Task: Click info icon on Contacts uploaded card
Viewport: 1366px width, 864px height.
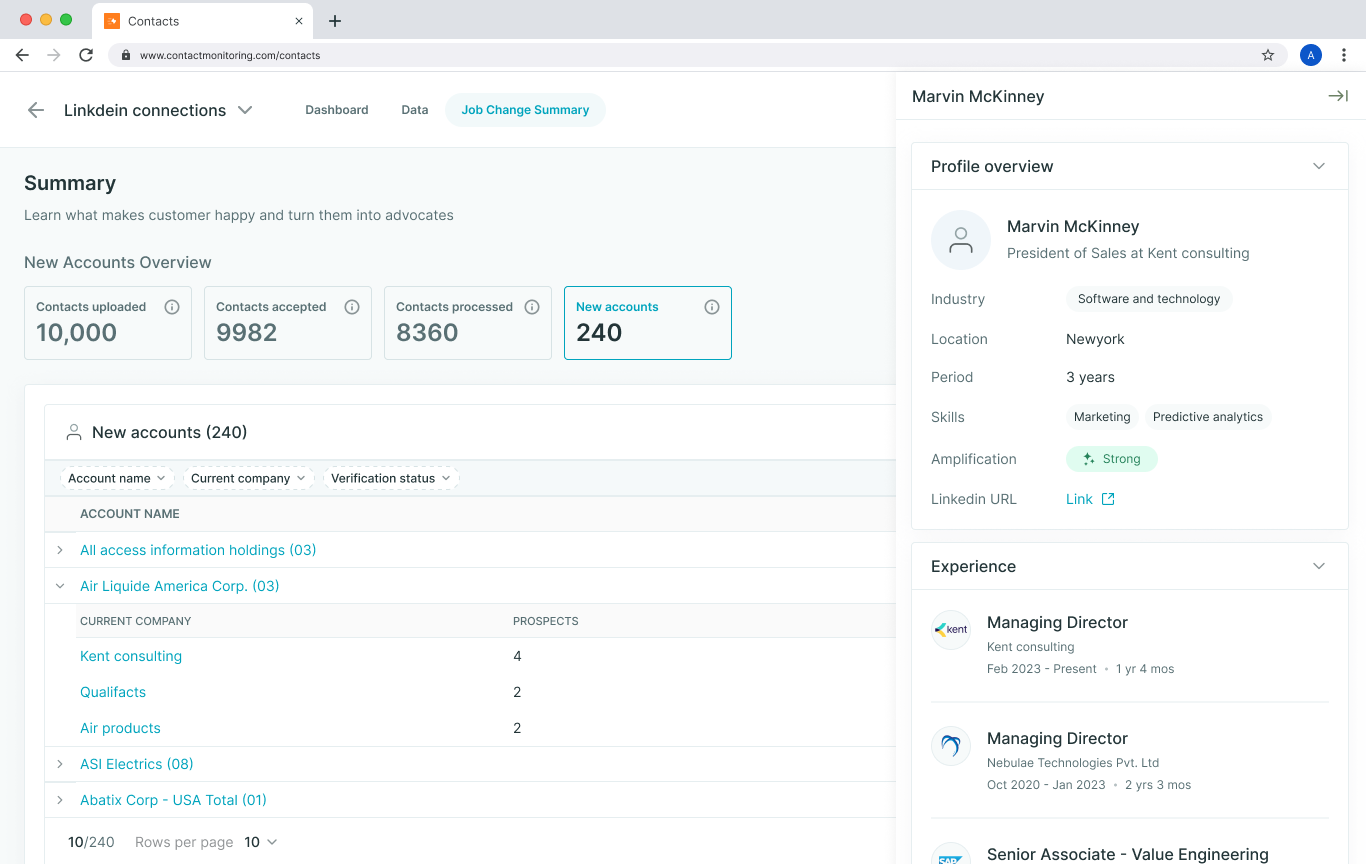Action: point(172,307)
